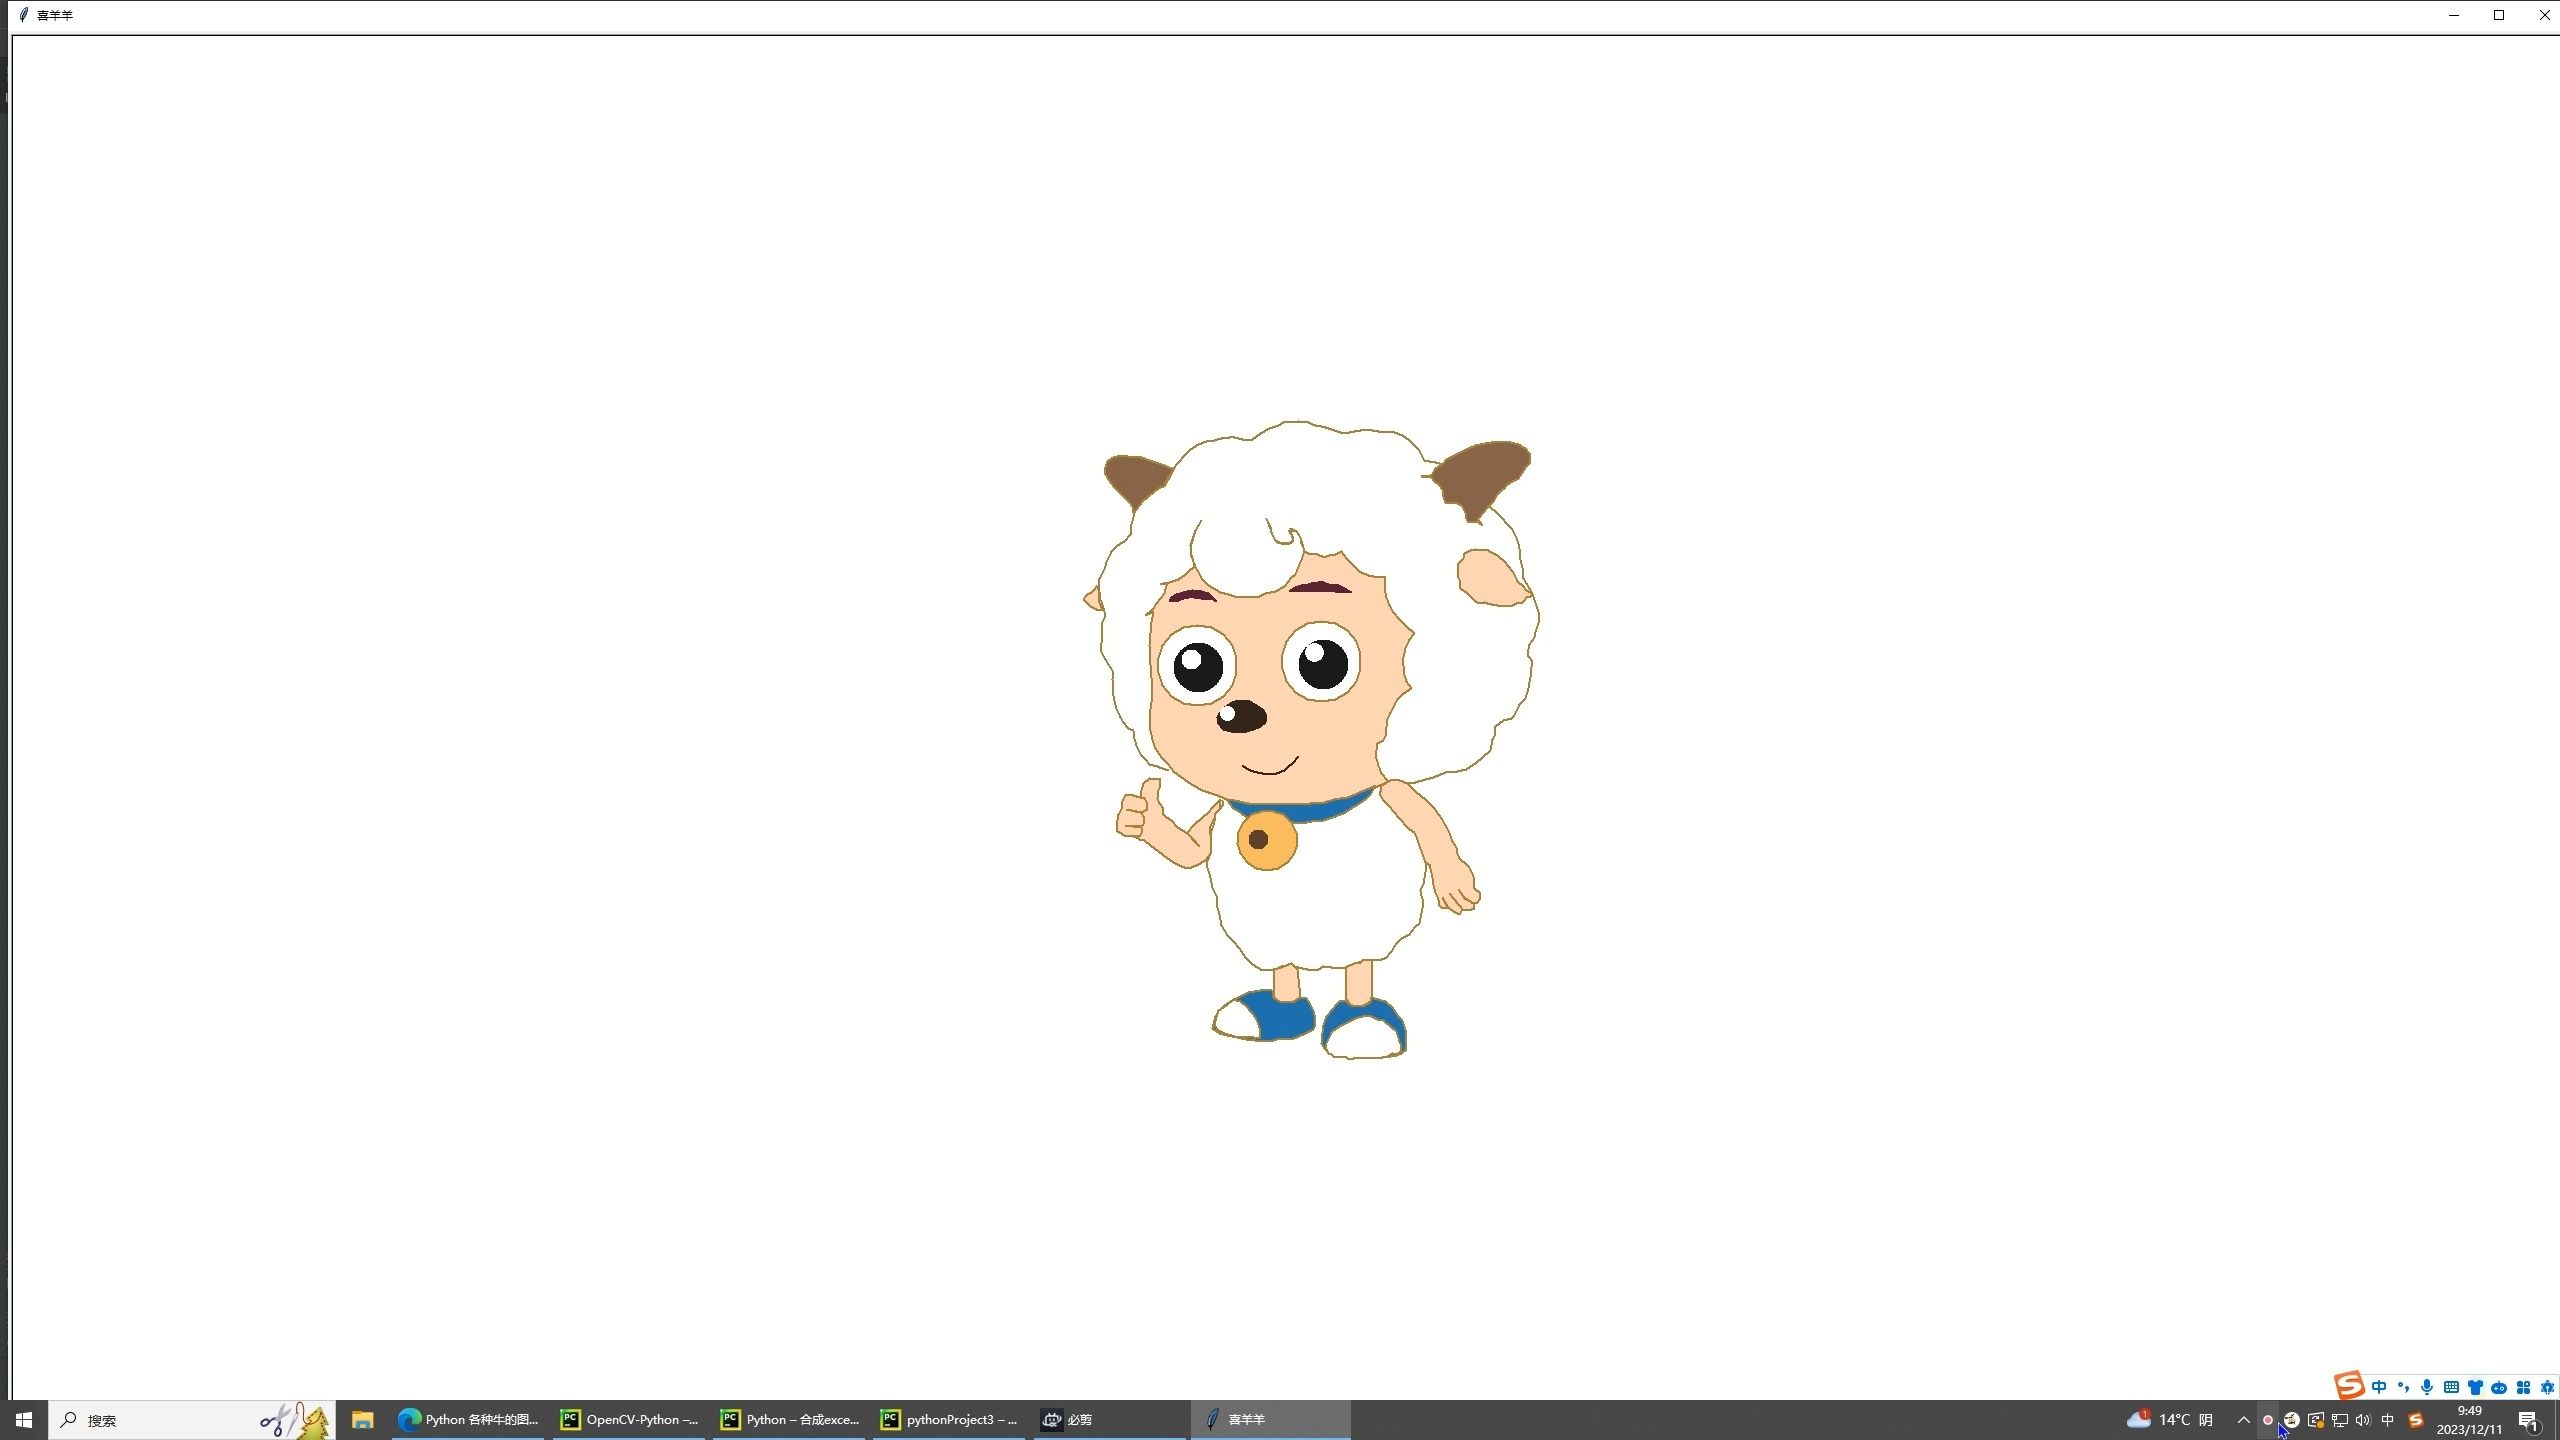The width and height of the screenshot is (2560, 1440).
Task: Minimize the 喜羊羊 window
Action: 2453,15
